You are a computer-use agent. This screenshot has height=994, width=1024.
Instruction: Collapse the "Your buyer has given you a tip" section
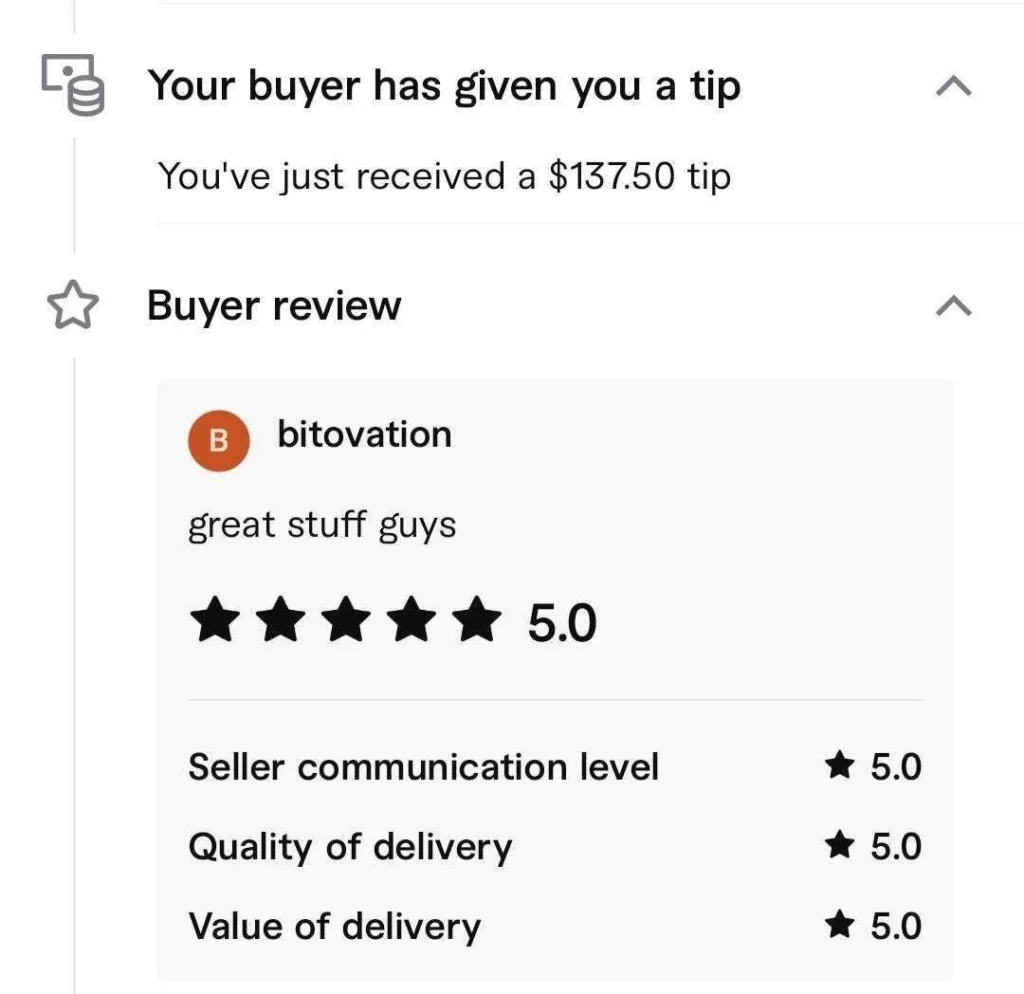(x=953, y=87)
